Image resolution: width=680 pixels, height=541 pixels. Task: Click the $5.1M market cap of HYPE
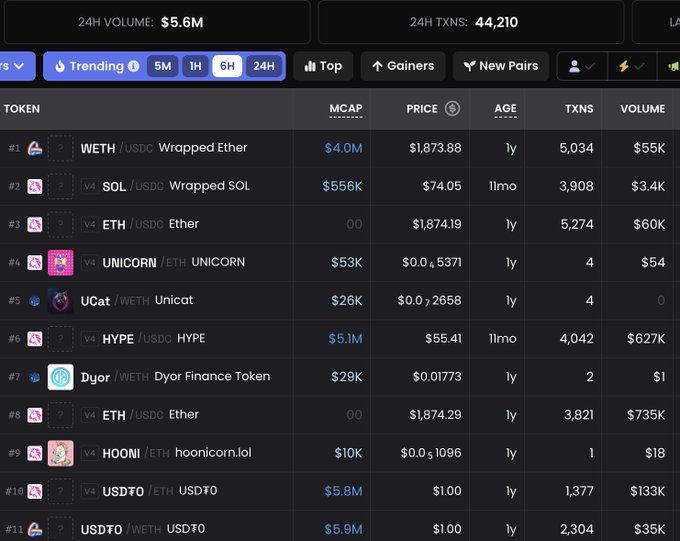pyautogui.click(x=345, y=339)
